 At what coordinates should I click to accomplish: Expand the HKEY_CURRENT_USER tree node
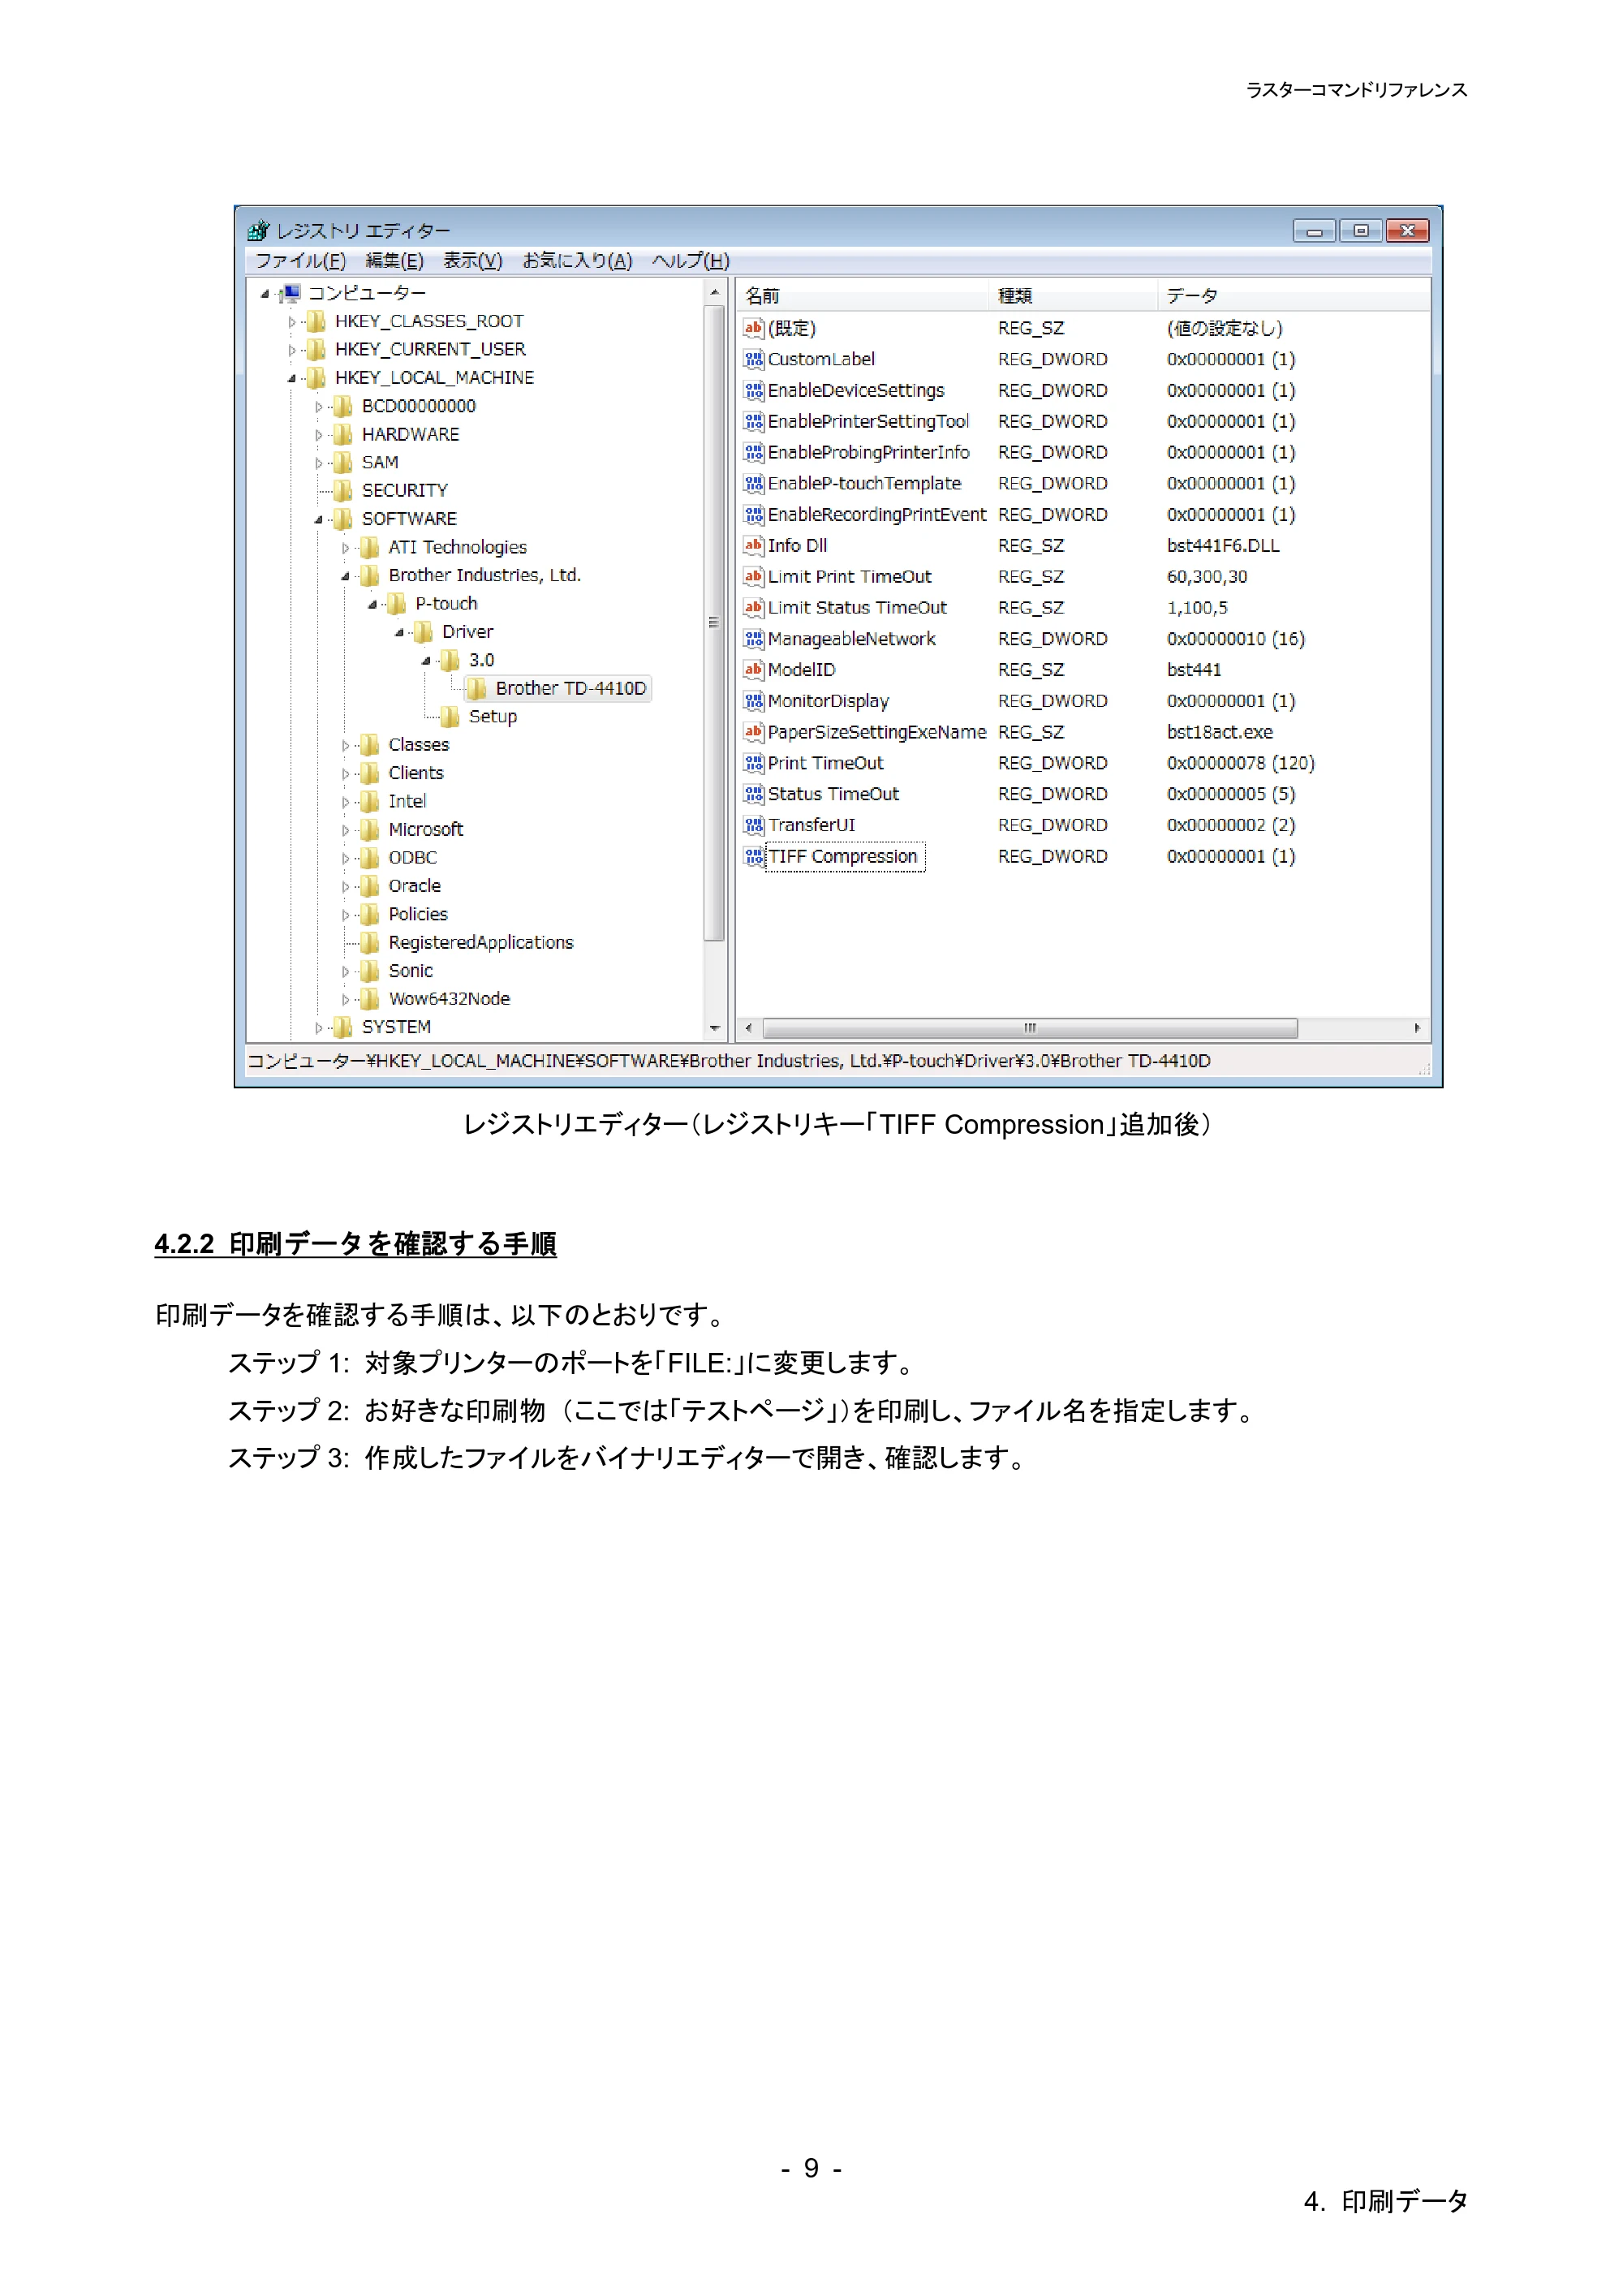click(292, 350)
